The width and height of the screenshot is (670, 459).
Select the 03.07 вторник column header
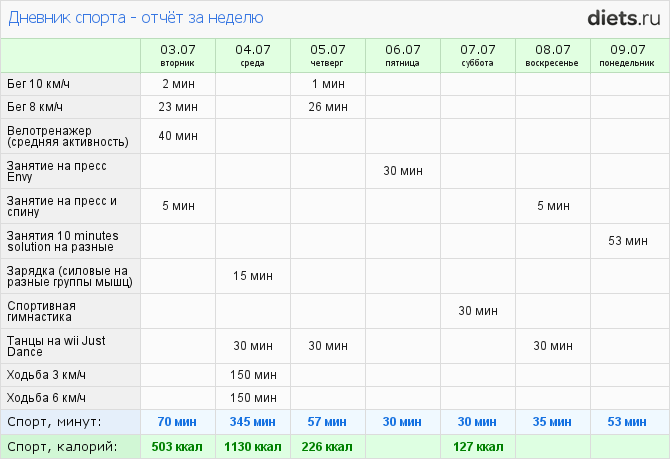click(x=177, y=54)
